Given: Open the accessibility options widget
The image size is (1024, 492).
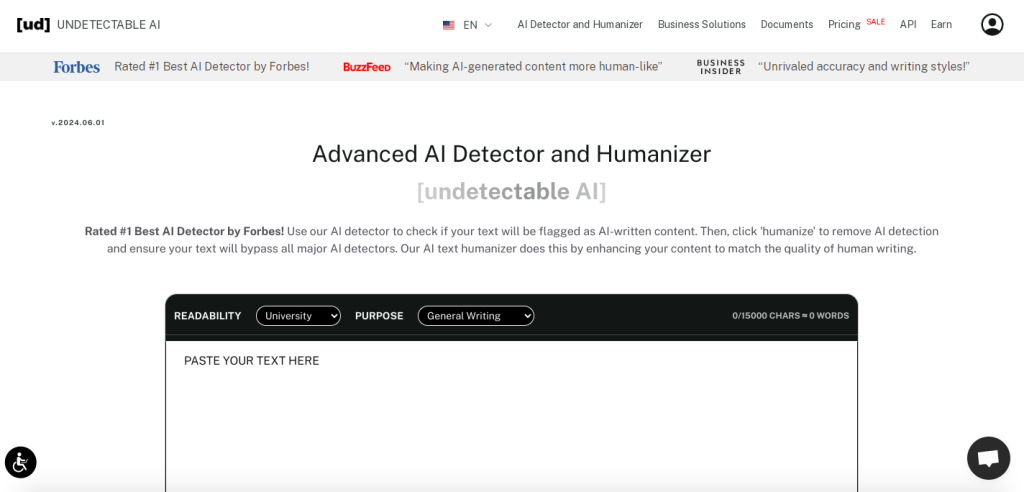Looking at the screenshot, I should pyautogui.click(x=21, y=462).
